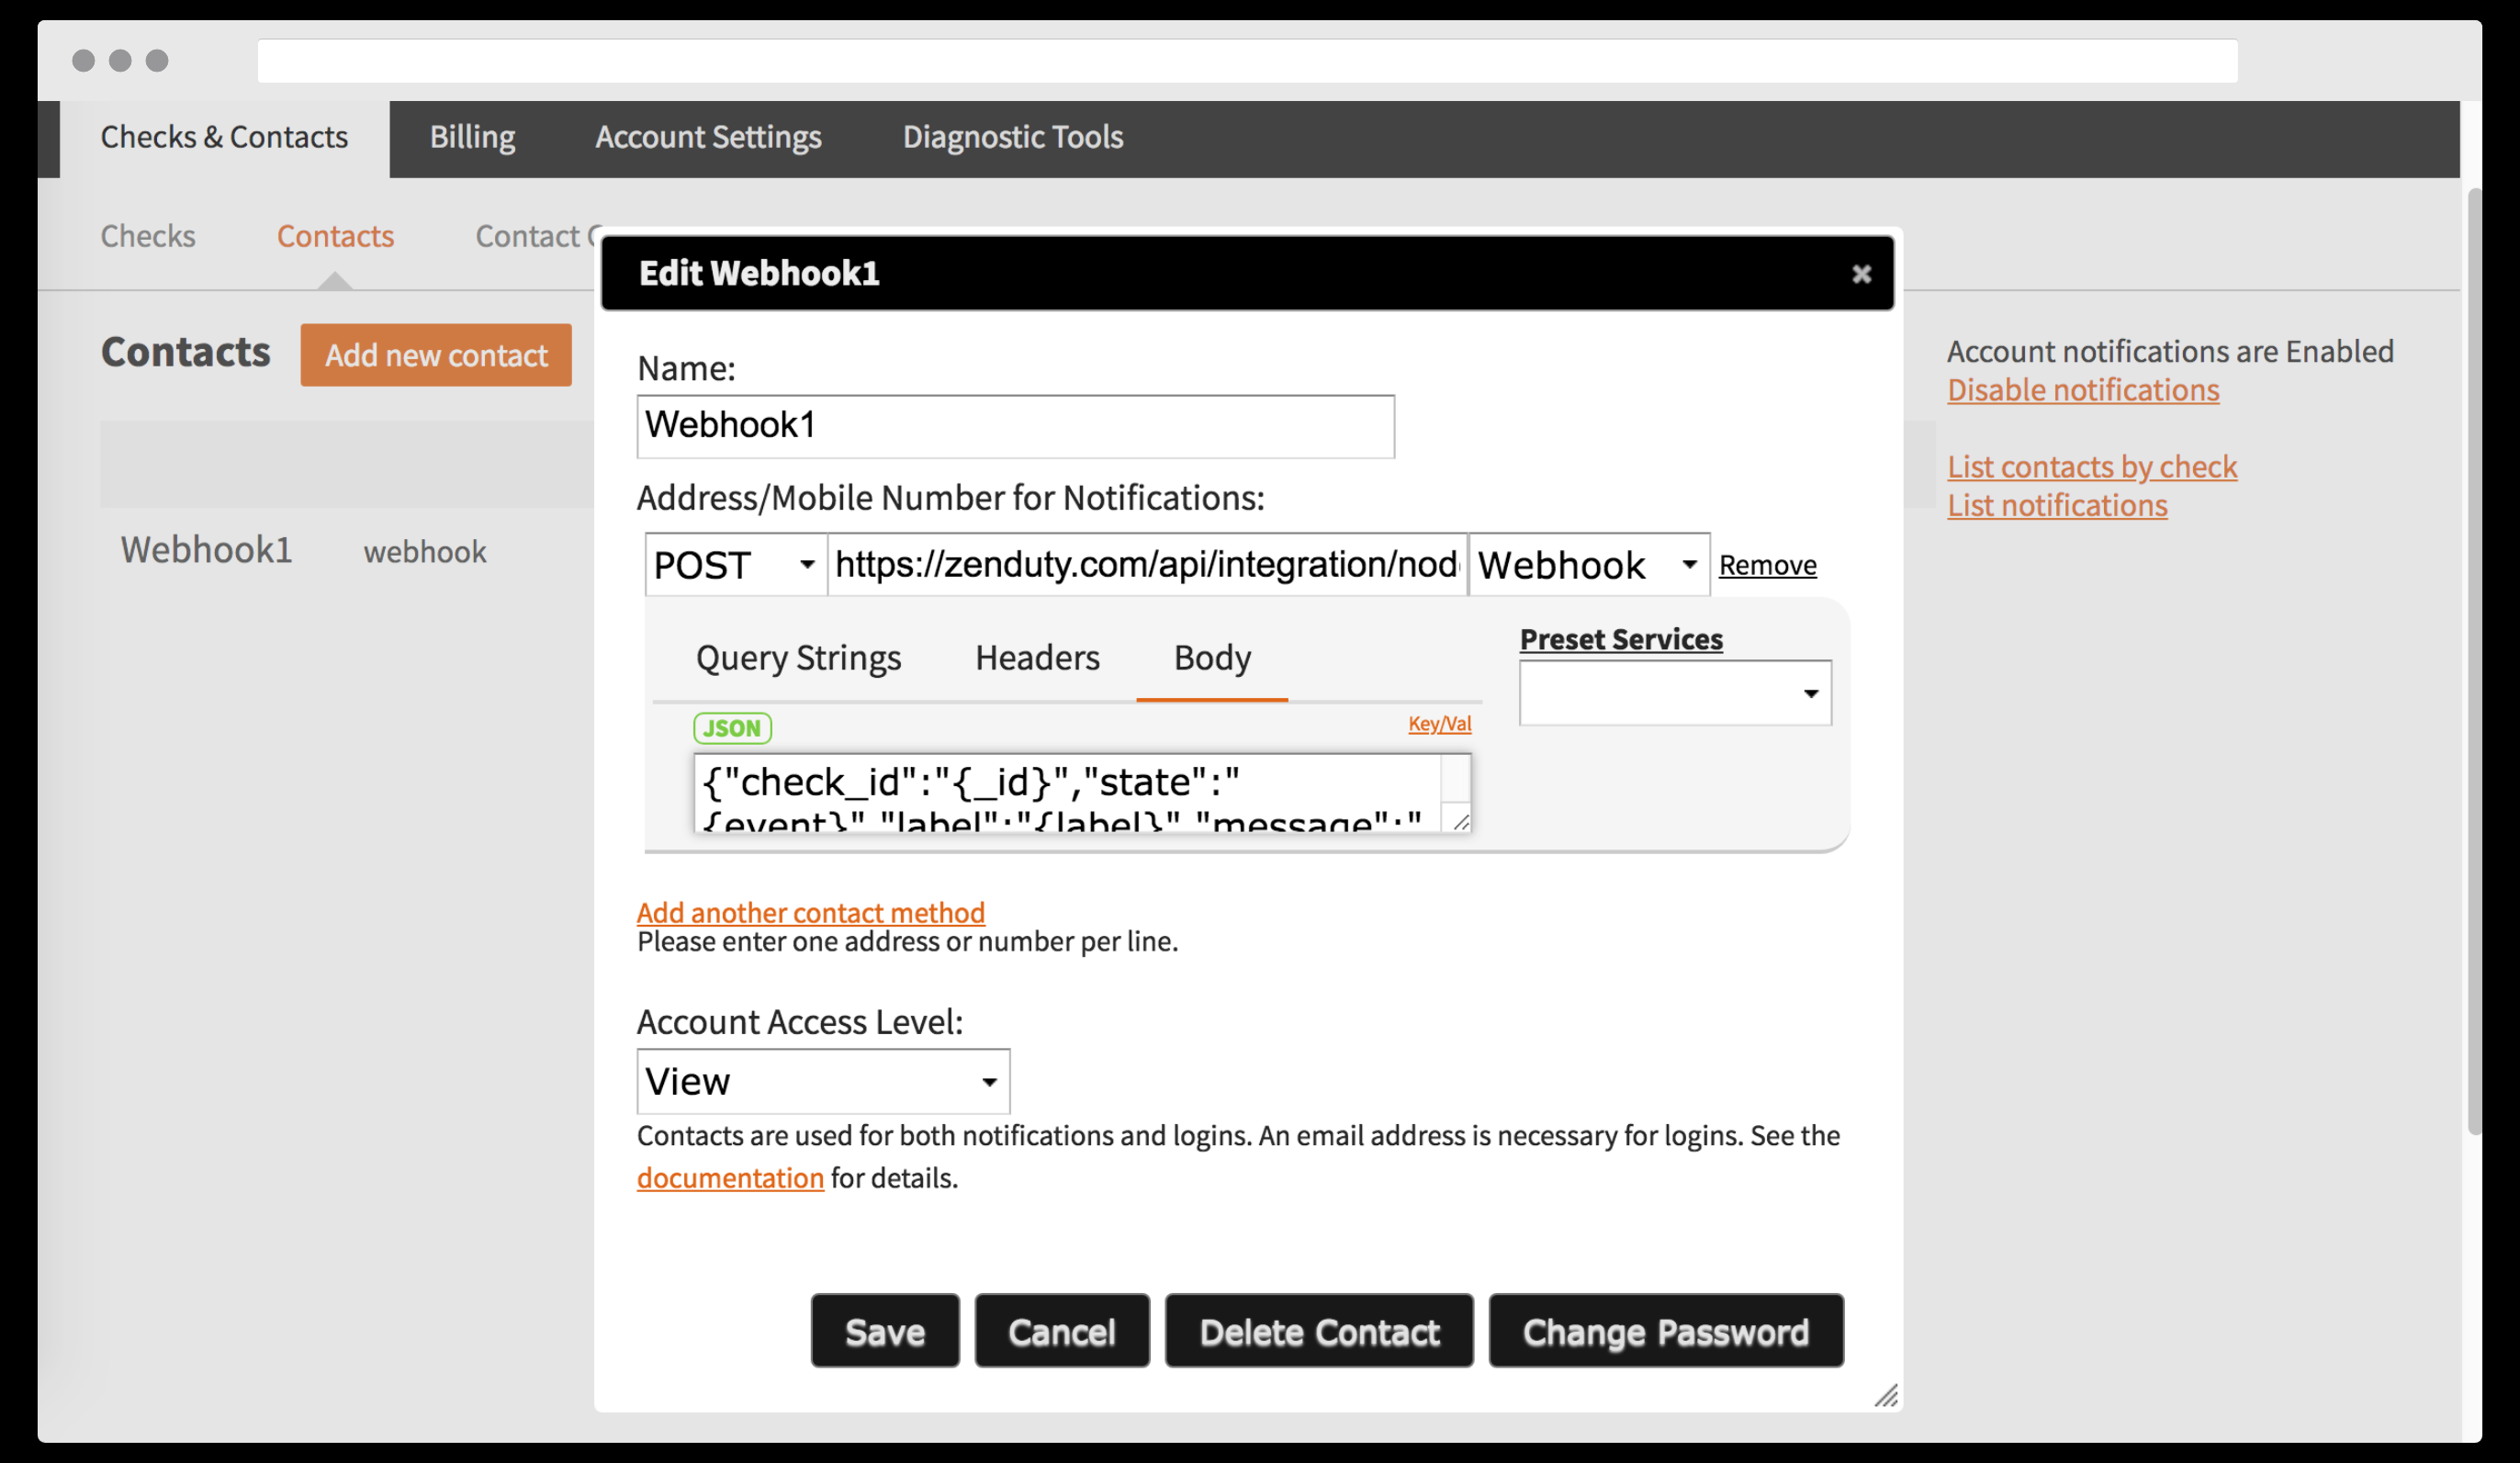Viewport: 2520px width, 1463px height.
Task: Click the Delete Contact button
Action: coord(1318,1331)
